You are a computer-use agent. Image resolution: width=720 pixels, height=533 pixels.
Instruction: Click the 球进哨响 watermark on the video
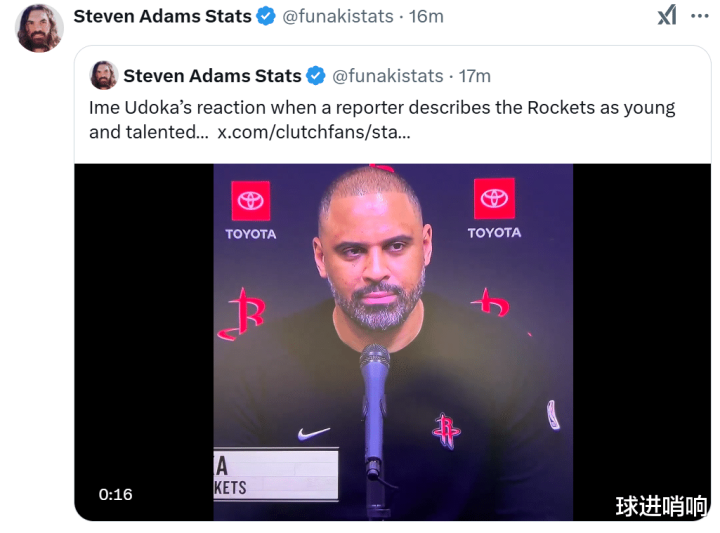tap(661, 506)
